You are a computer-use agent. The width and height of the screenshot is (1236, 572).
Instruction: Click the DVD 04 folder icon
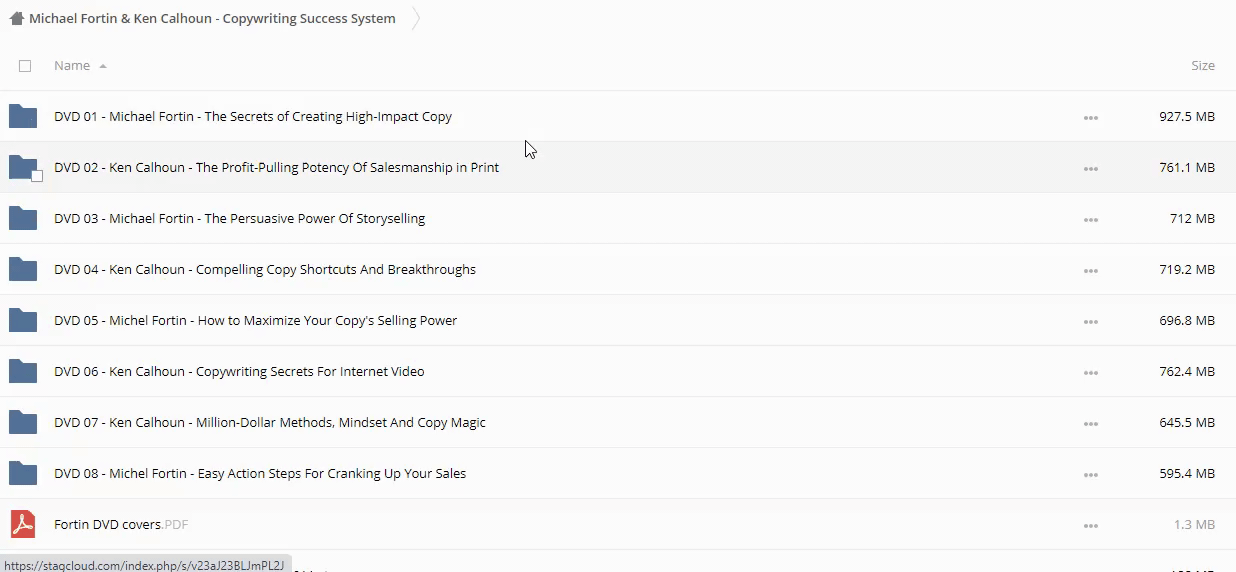pyautogui.click(x=22, y=269)
